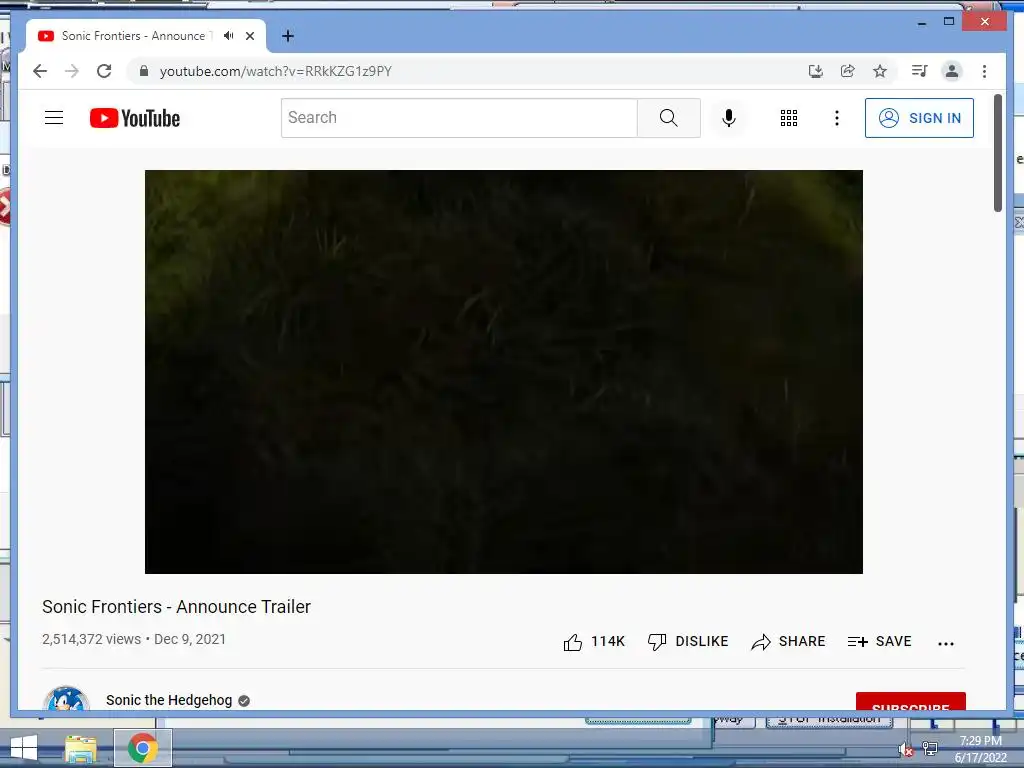This screenshot has width=1024, height=768.
Task: Open the SHARE option for the video
Action: point(788,642)
